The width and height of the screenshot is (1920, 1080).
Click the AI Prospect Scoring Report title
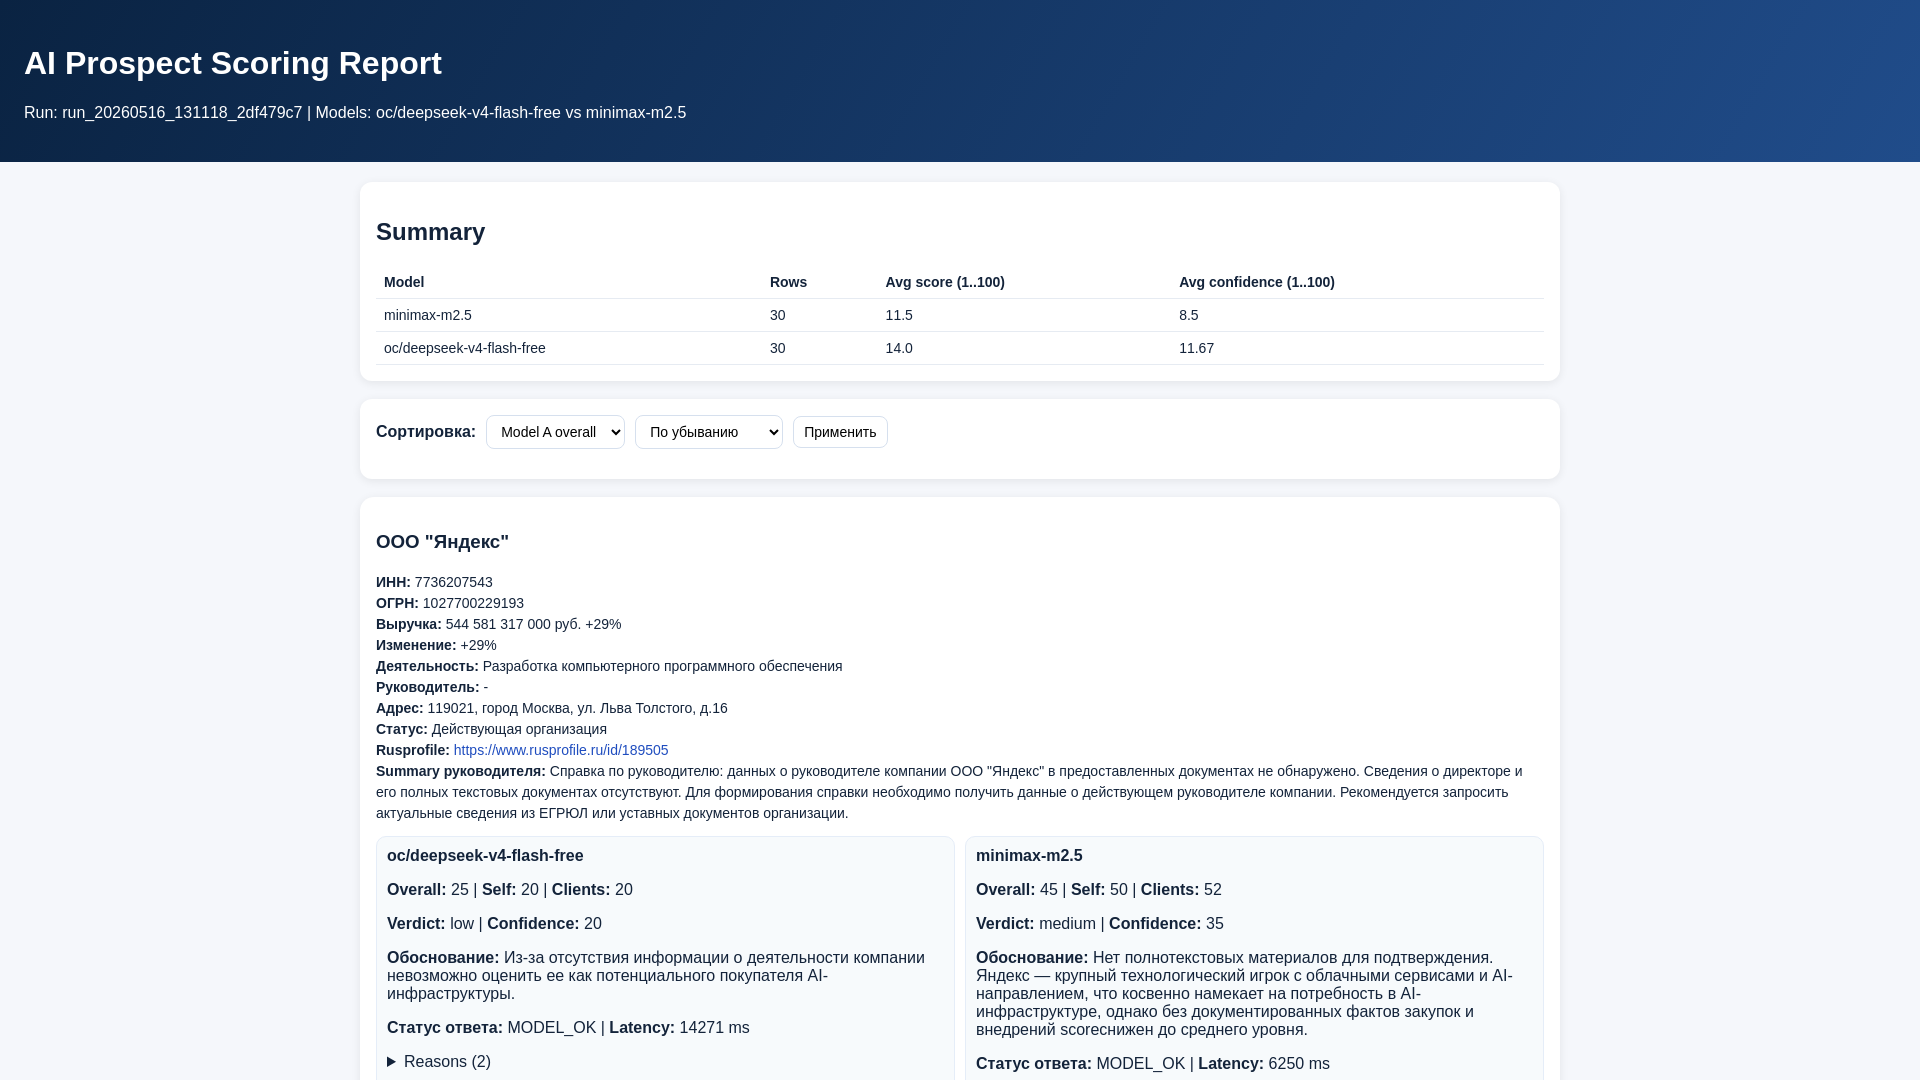pos(233,63)
